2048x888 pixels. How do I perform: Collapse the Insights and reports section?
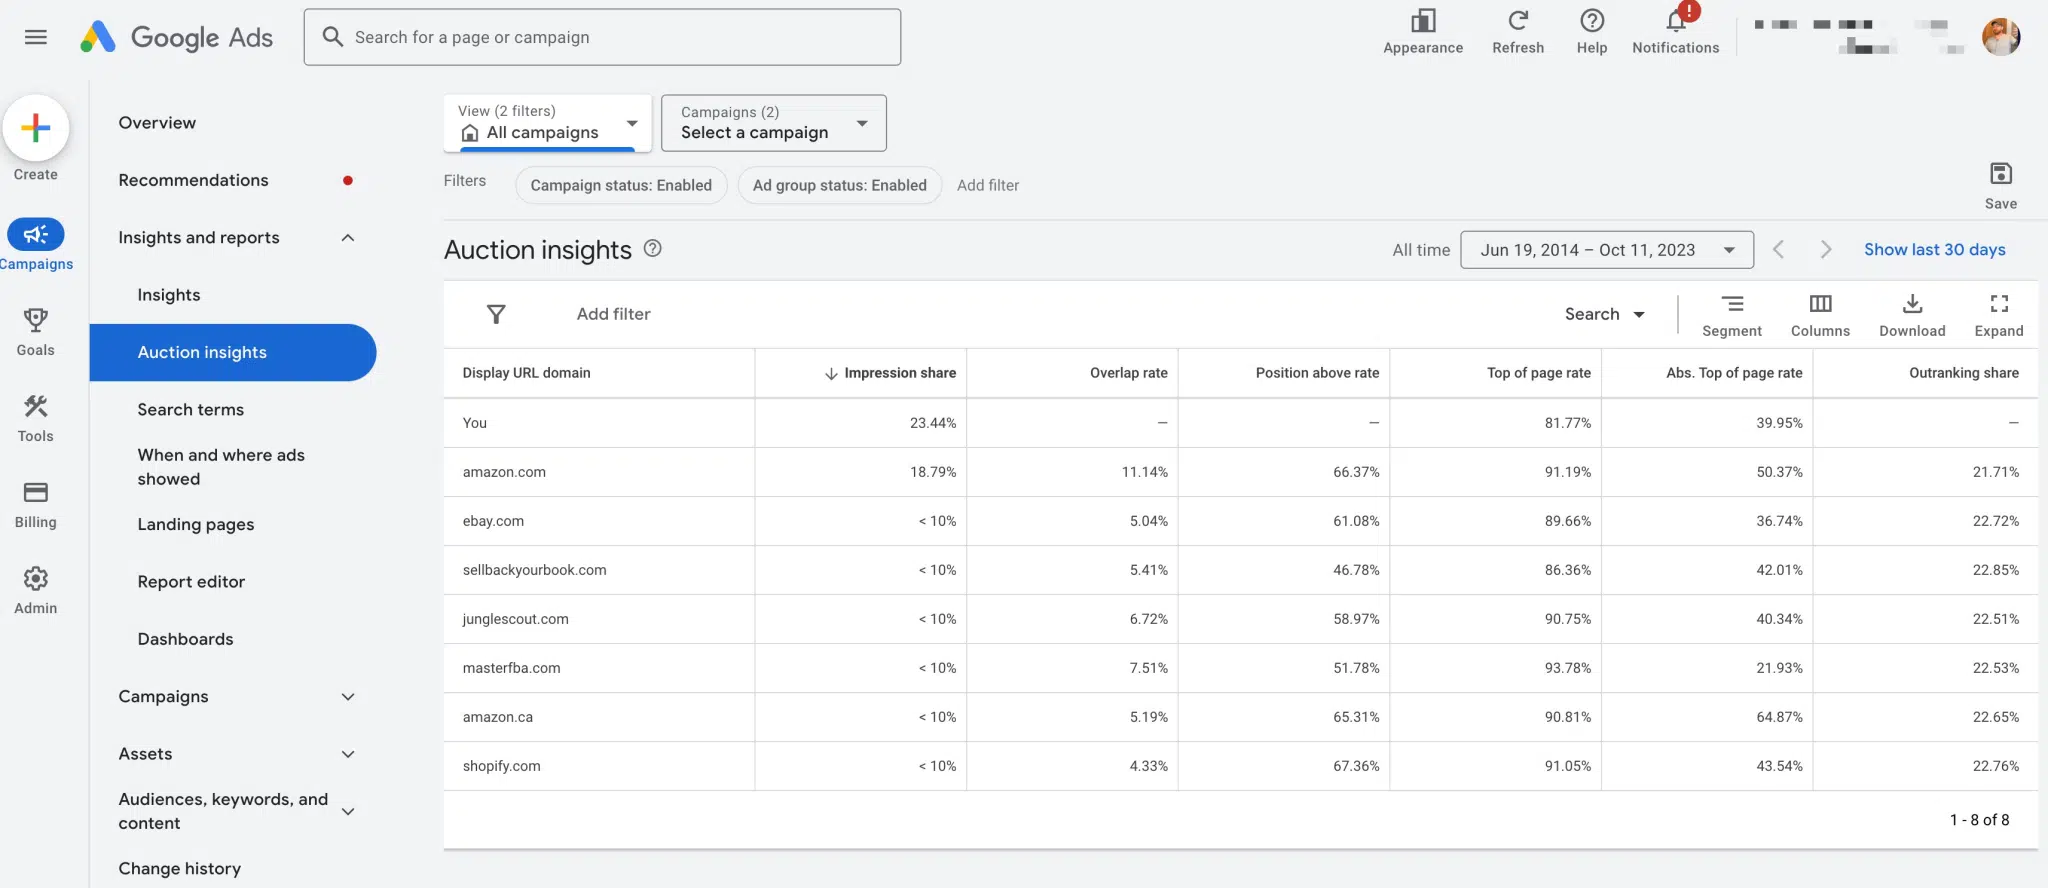(x=347, y=238)
